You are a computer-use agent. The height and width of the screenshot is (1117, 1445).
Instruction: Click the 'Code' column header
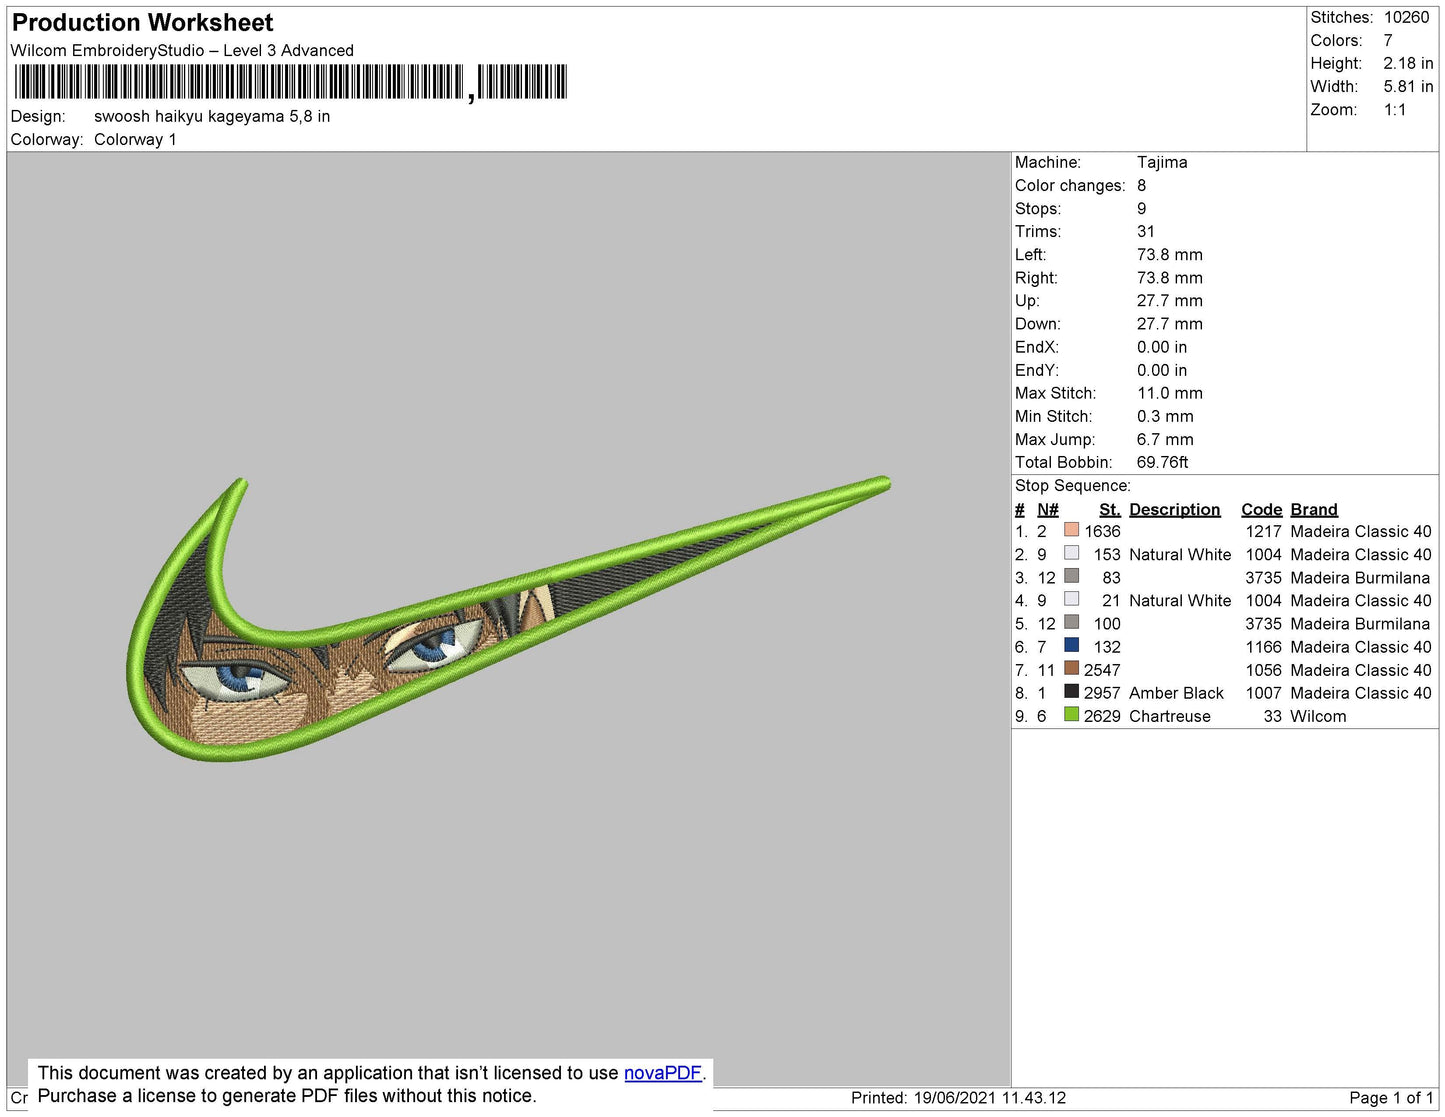1262,509
